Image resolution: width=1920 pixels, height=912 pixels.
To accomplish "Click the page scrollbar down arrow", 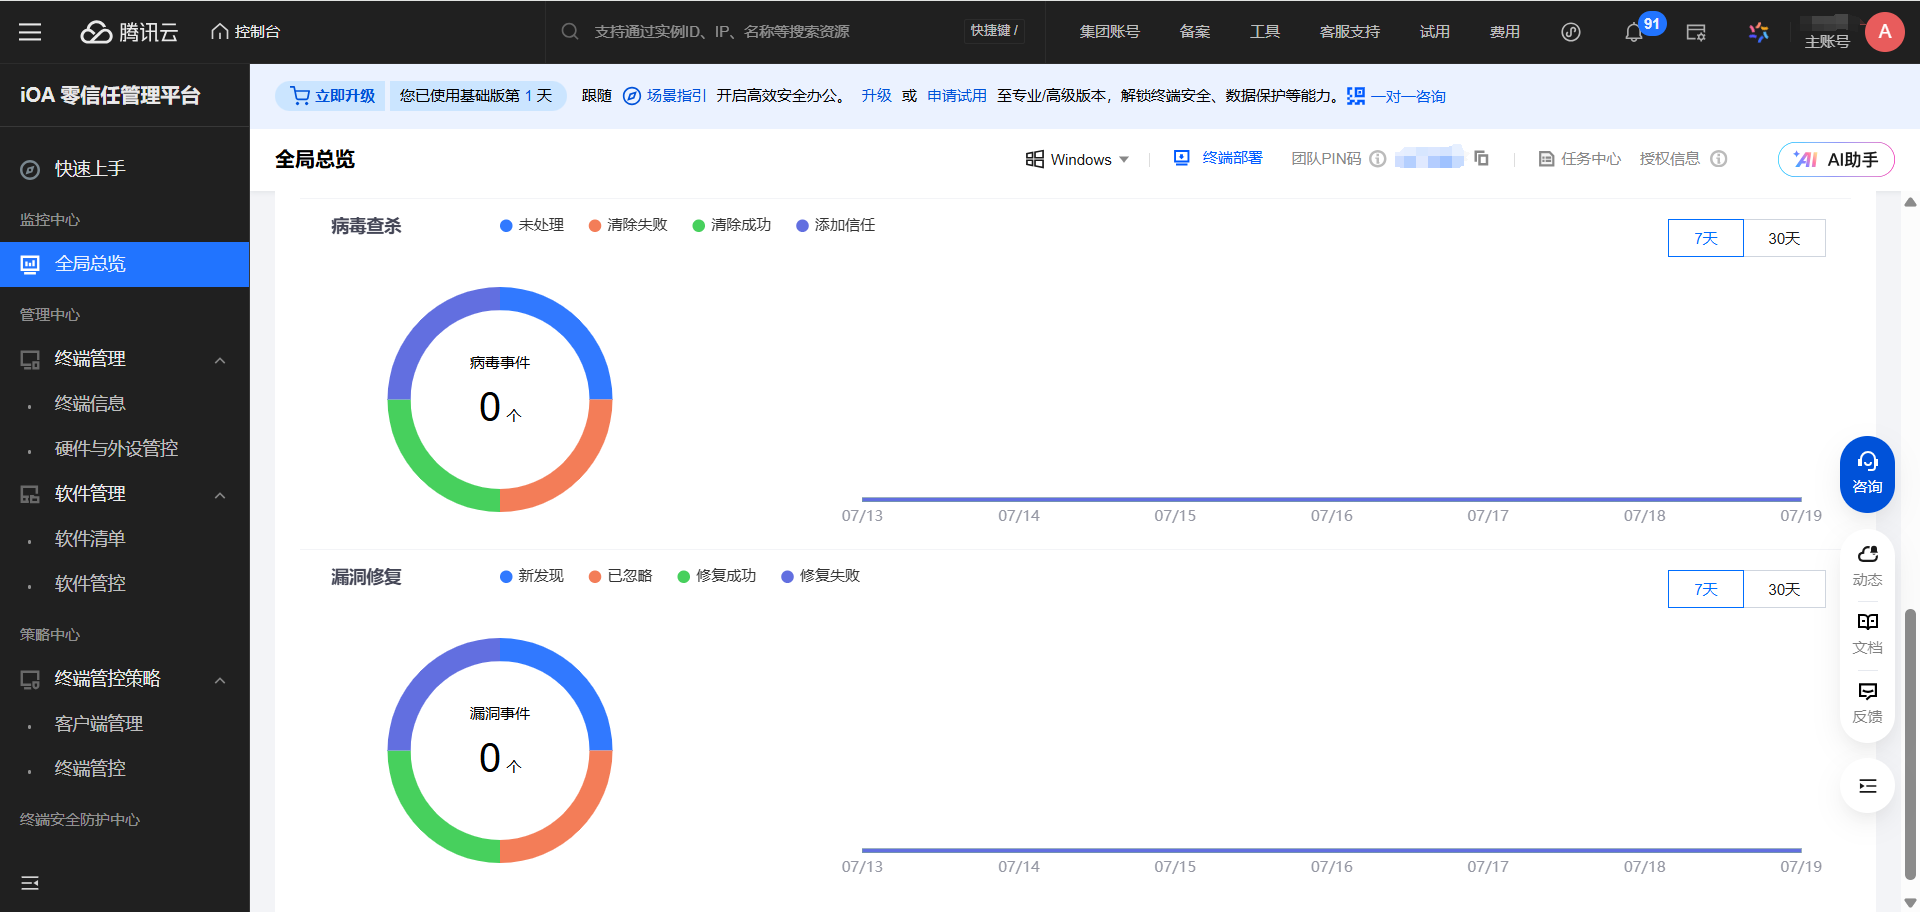I will 1910,902.
